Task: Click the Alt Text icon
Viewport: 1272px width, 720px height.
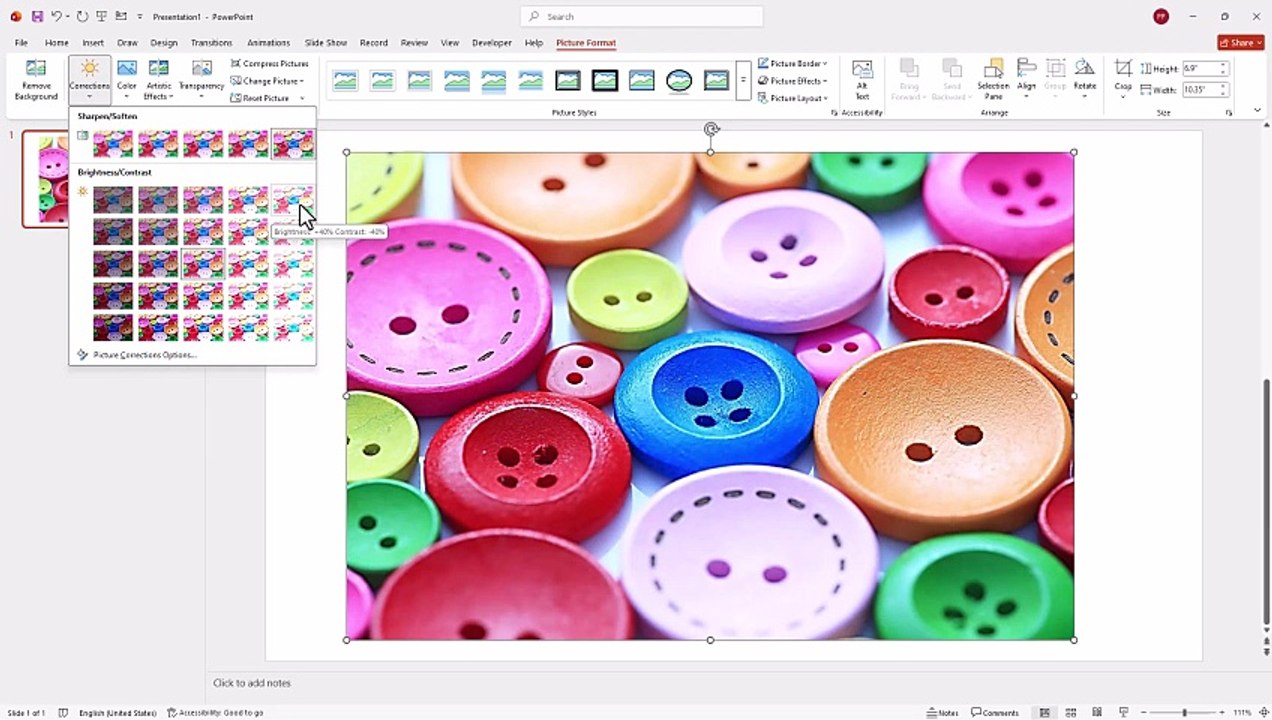Action: point(862,79)
